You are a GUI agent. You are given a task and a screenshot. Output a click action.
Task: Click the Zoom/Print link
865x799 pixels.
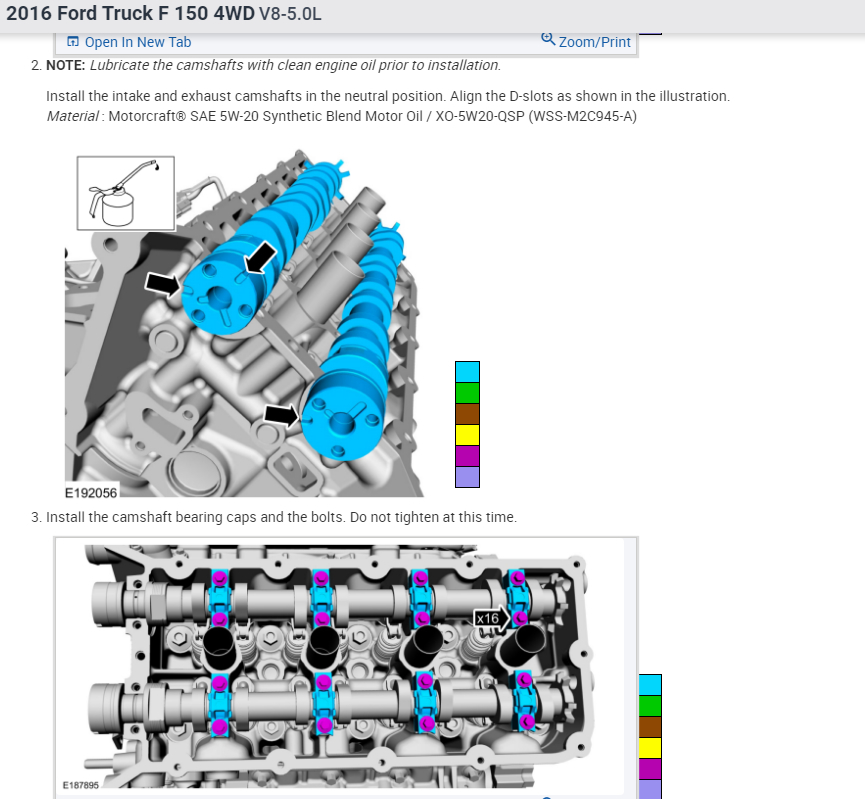594,42
